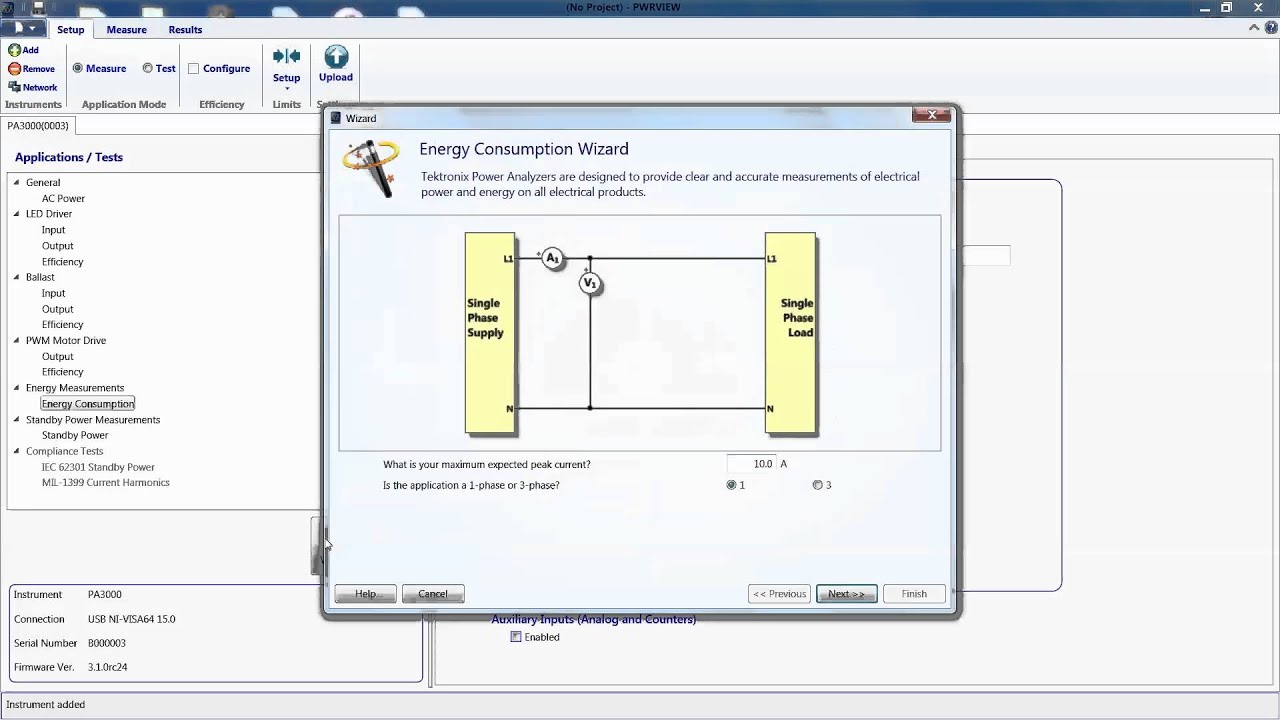The image size is (1280, 720).
Task: Open the Results ribbon tab
Action: click(x=185, y=29)
